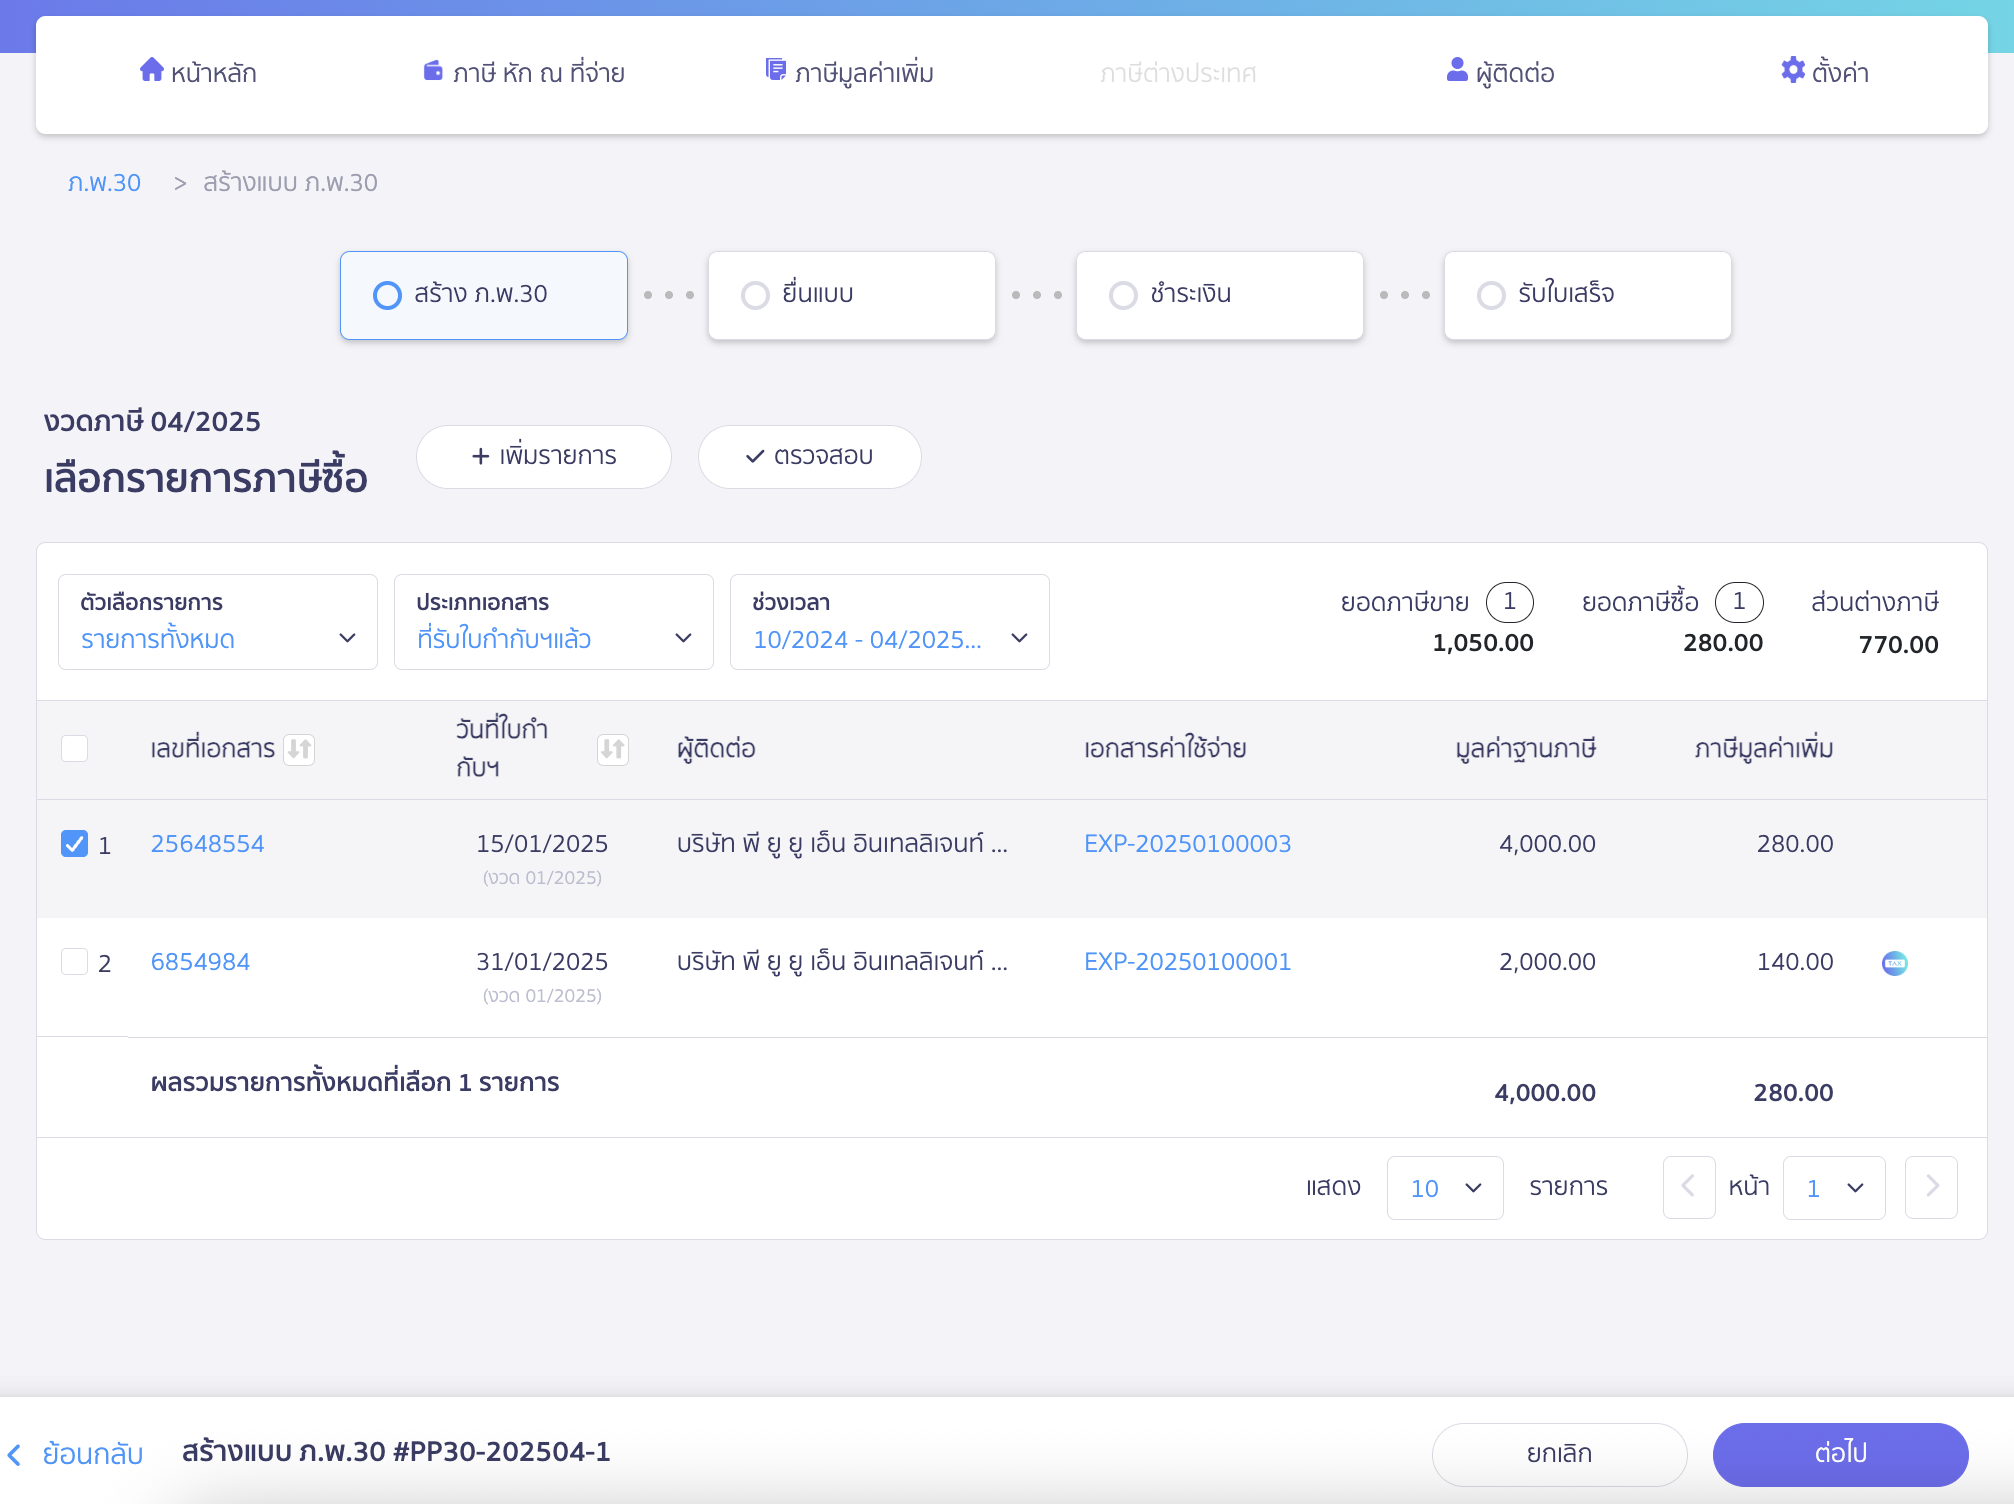This screenshot has width=2014, height=1504.
Task: Select the ยื่นแบบ step tab
Action: click(x=852, y=295)
